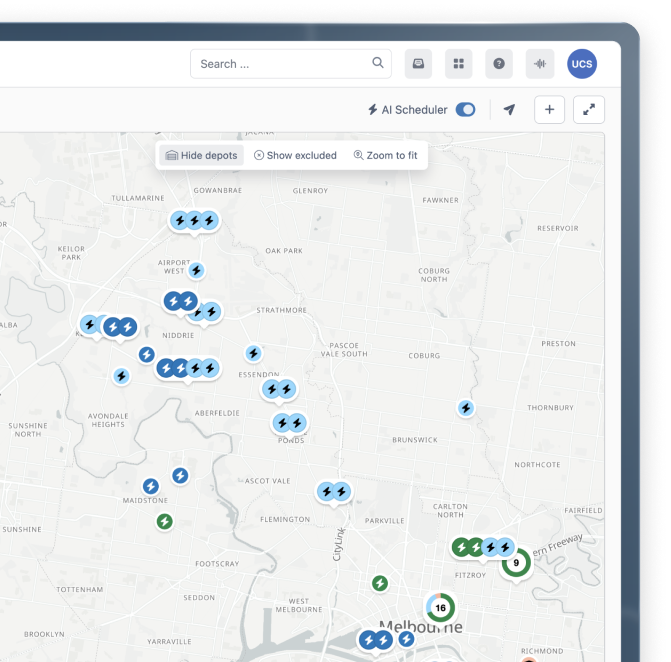
Task: Toggle the AI Scheduler switch
Action: tap(466, 110)
